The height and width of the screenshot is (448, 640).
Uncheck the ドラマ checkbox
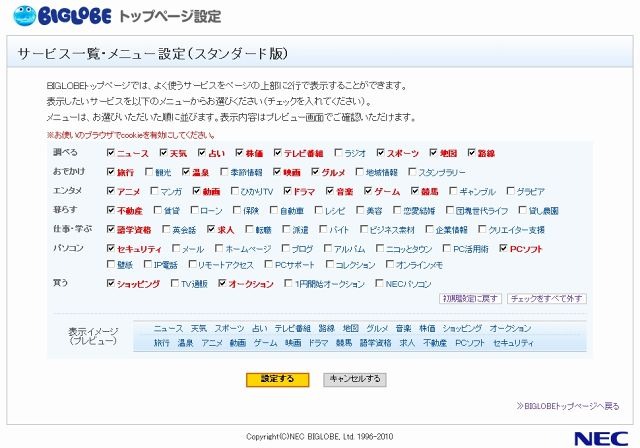[x=287, y=191]
